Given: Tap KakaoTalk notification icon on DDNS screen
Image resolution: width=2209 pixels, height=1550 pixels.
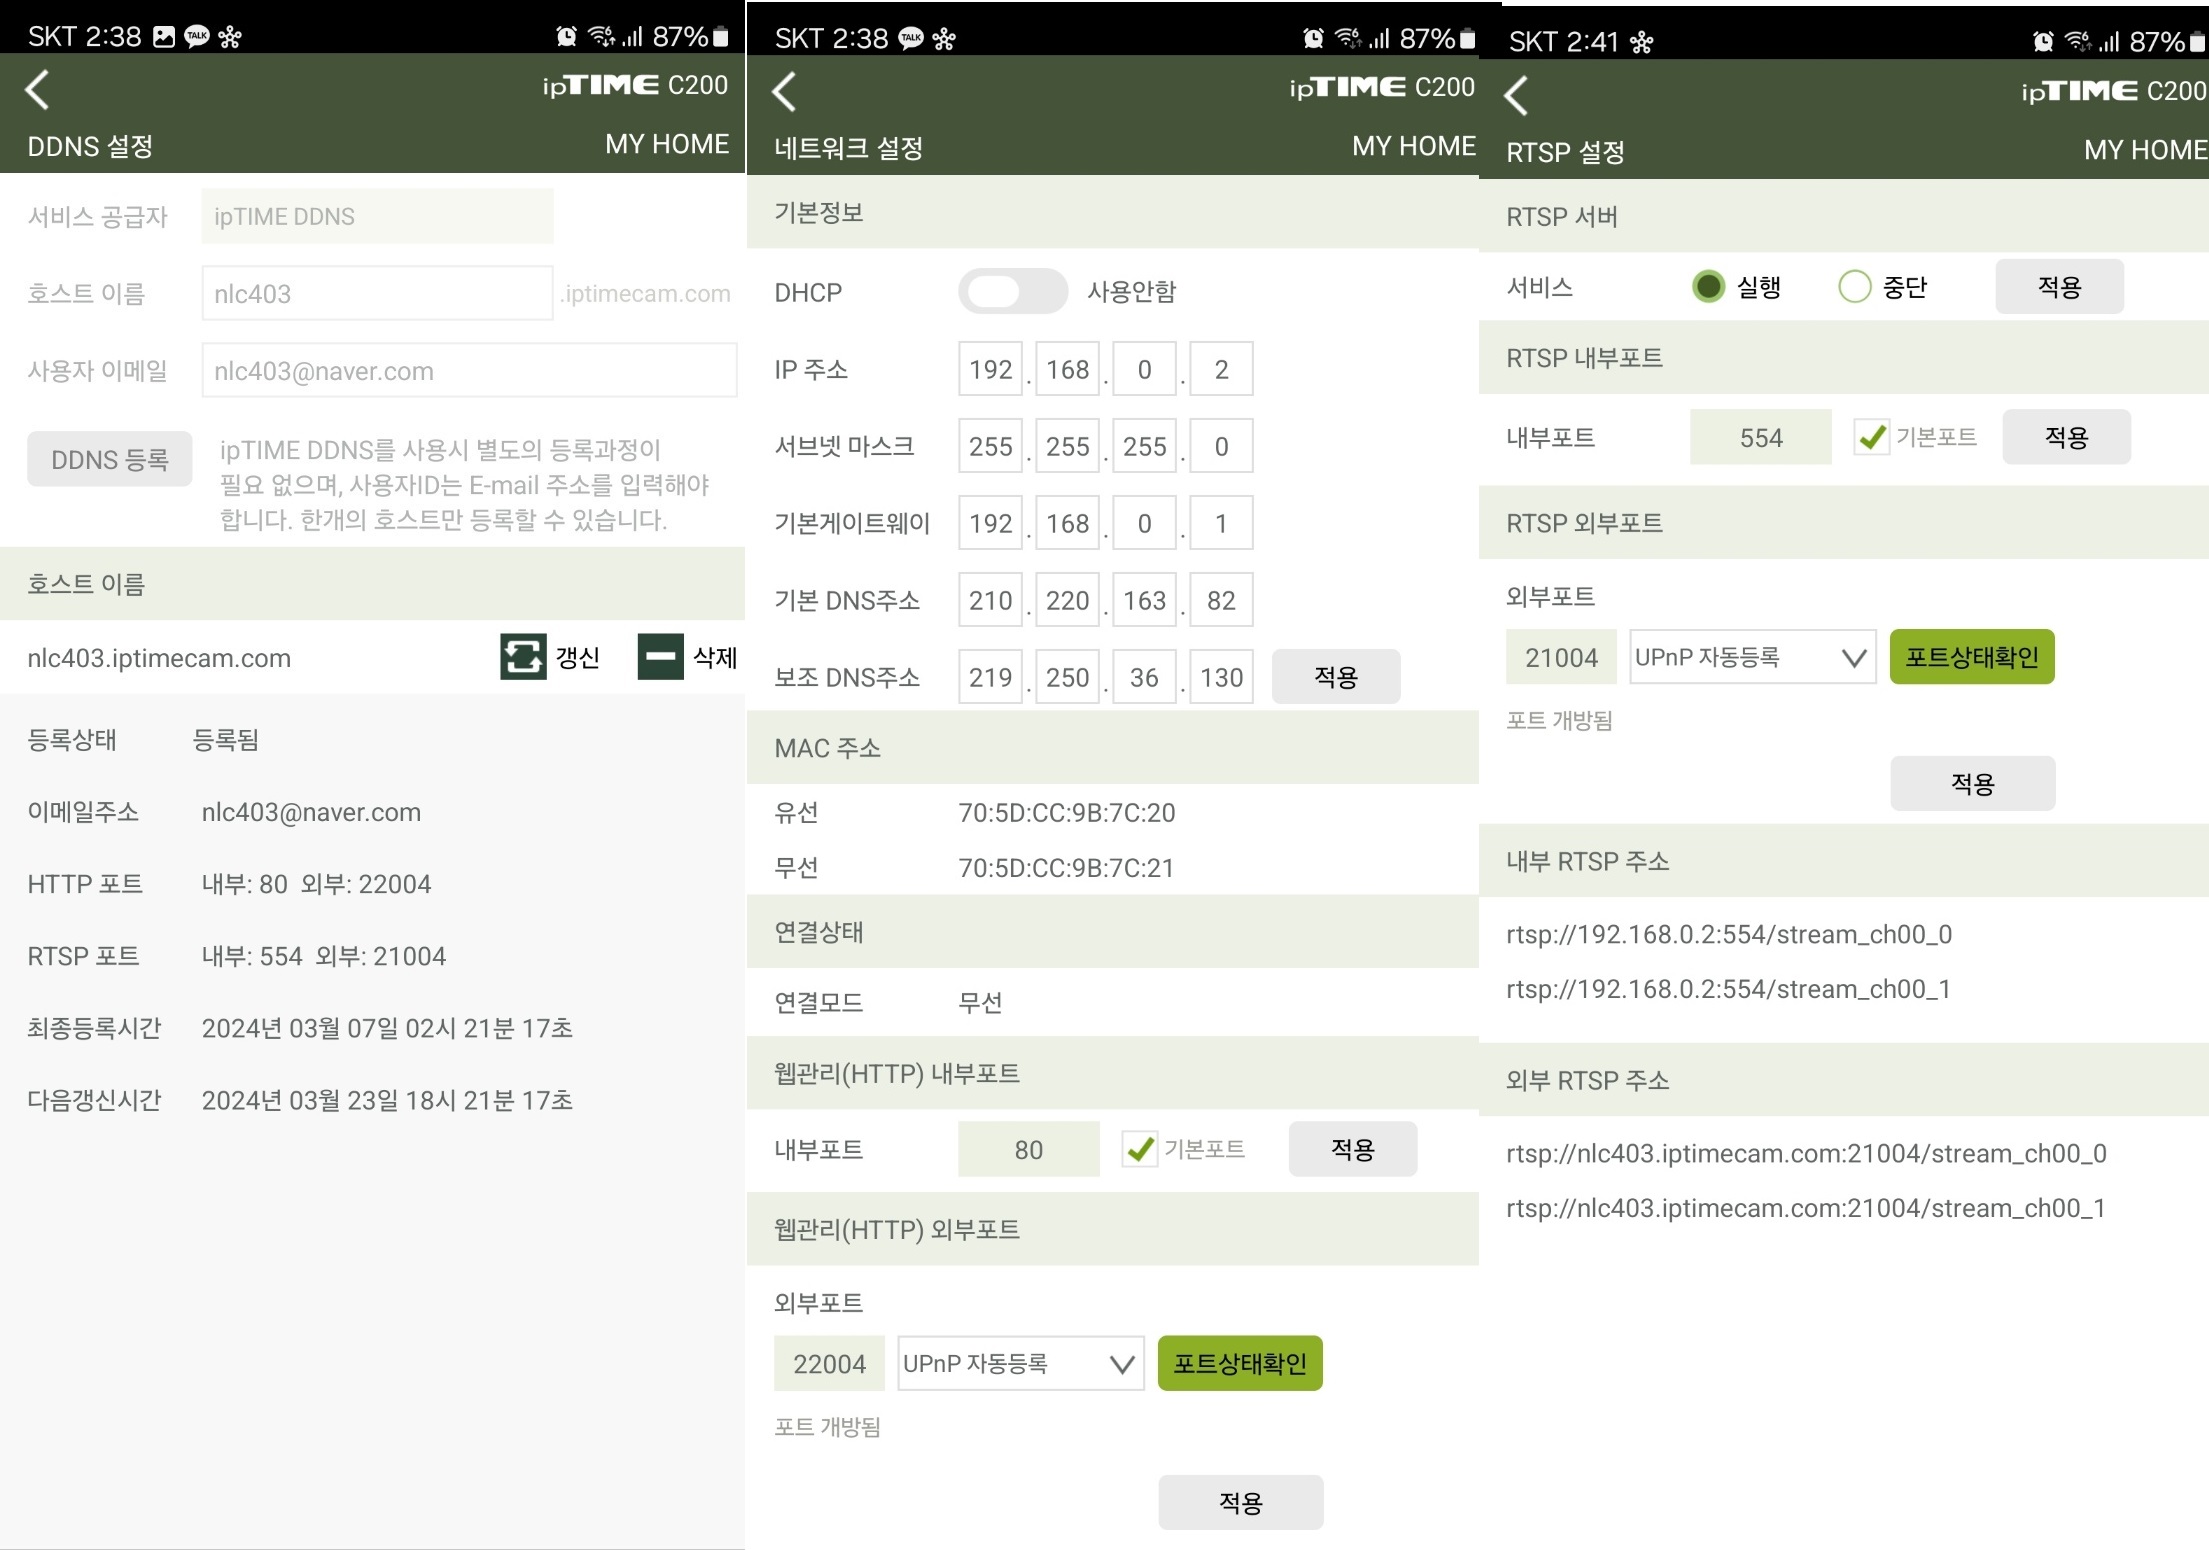Looking at the screenshot, I should click(x=197, y=37).
